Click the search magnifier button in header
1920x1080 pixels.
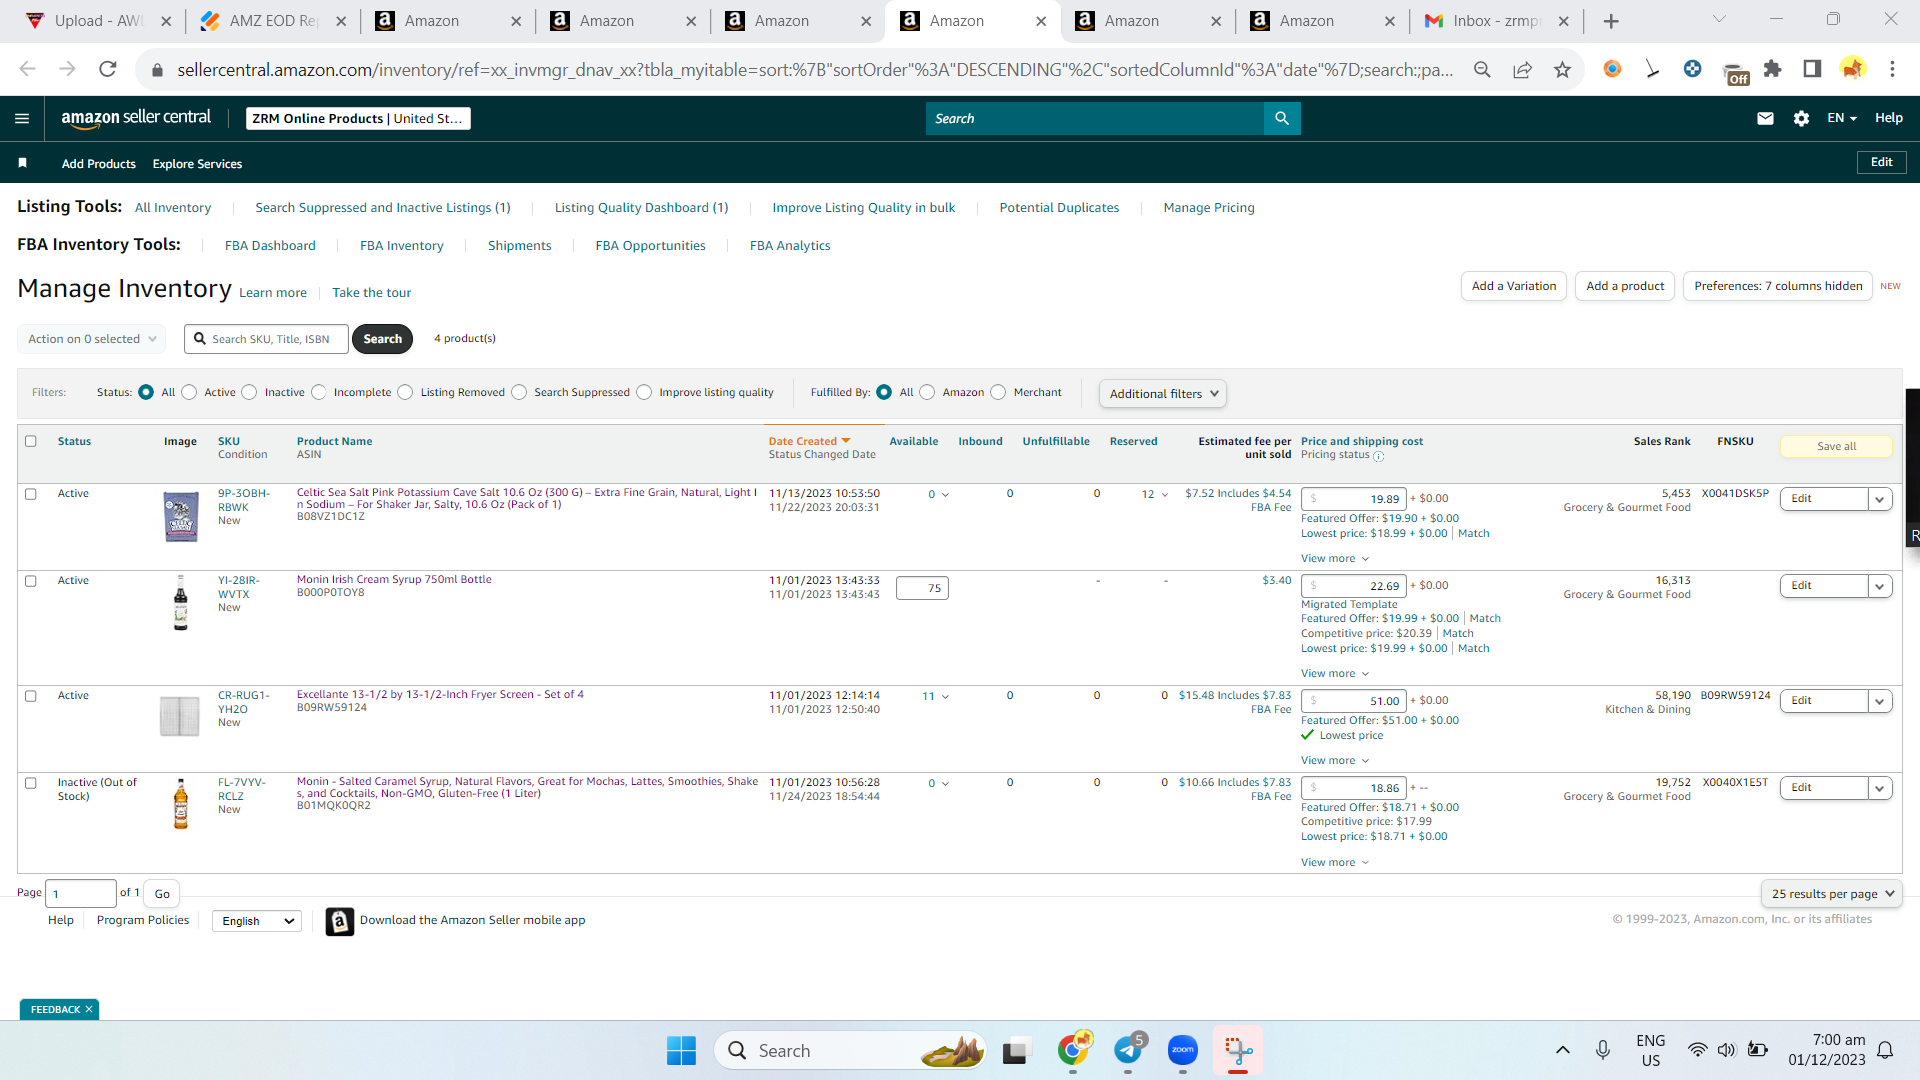(x=1282, y=118)
